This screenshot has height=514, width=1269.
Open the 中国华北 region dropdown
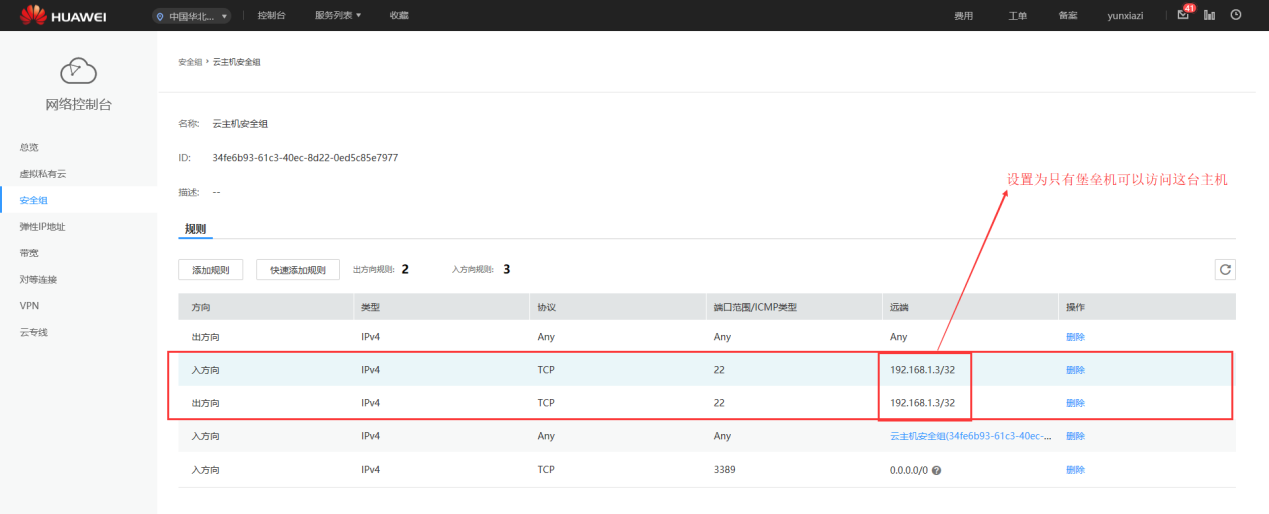pos(192,16)
